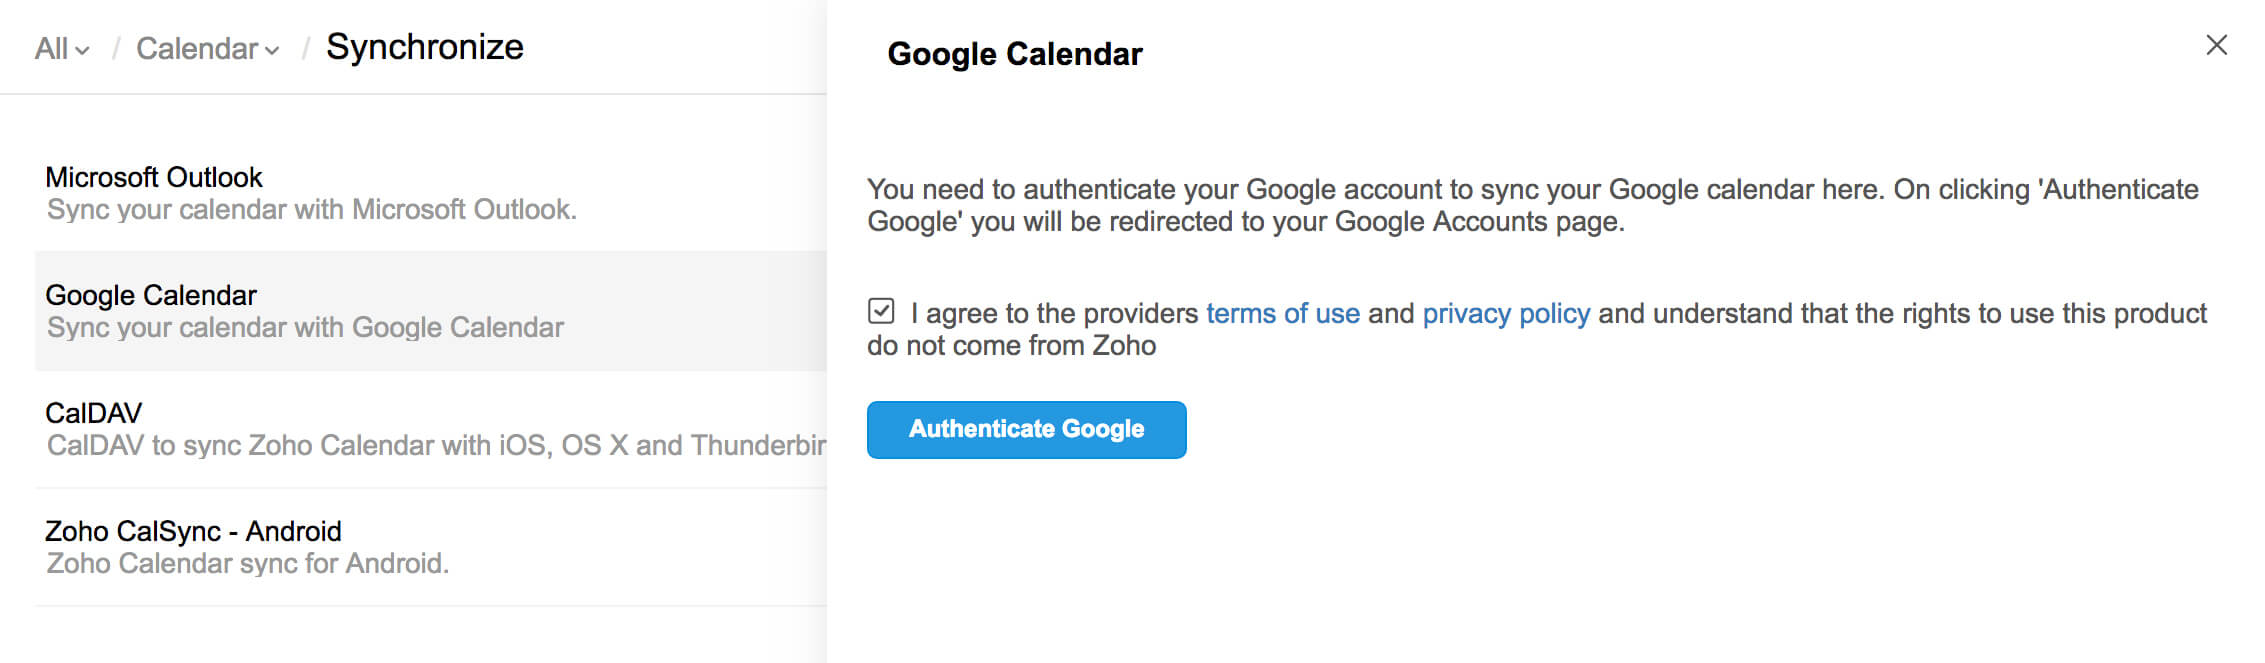Click the chevron next to "All"
The image size is (2265, 663).
[x=84, y=50]
